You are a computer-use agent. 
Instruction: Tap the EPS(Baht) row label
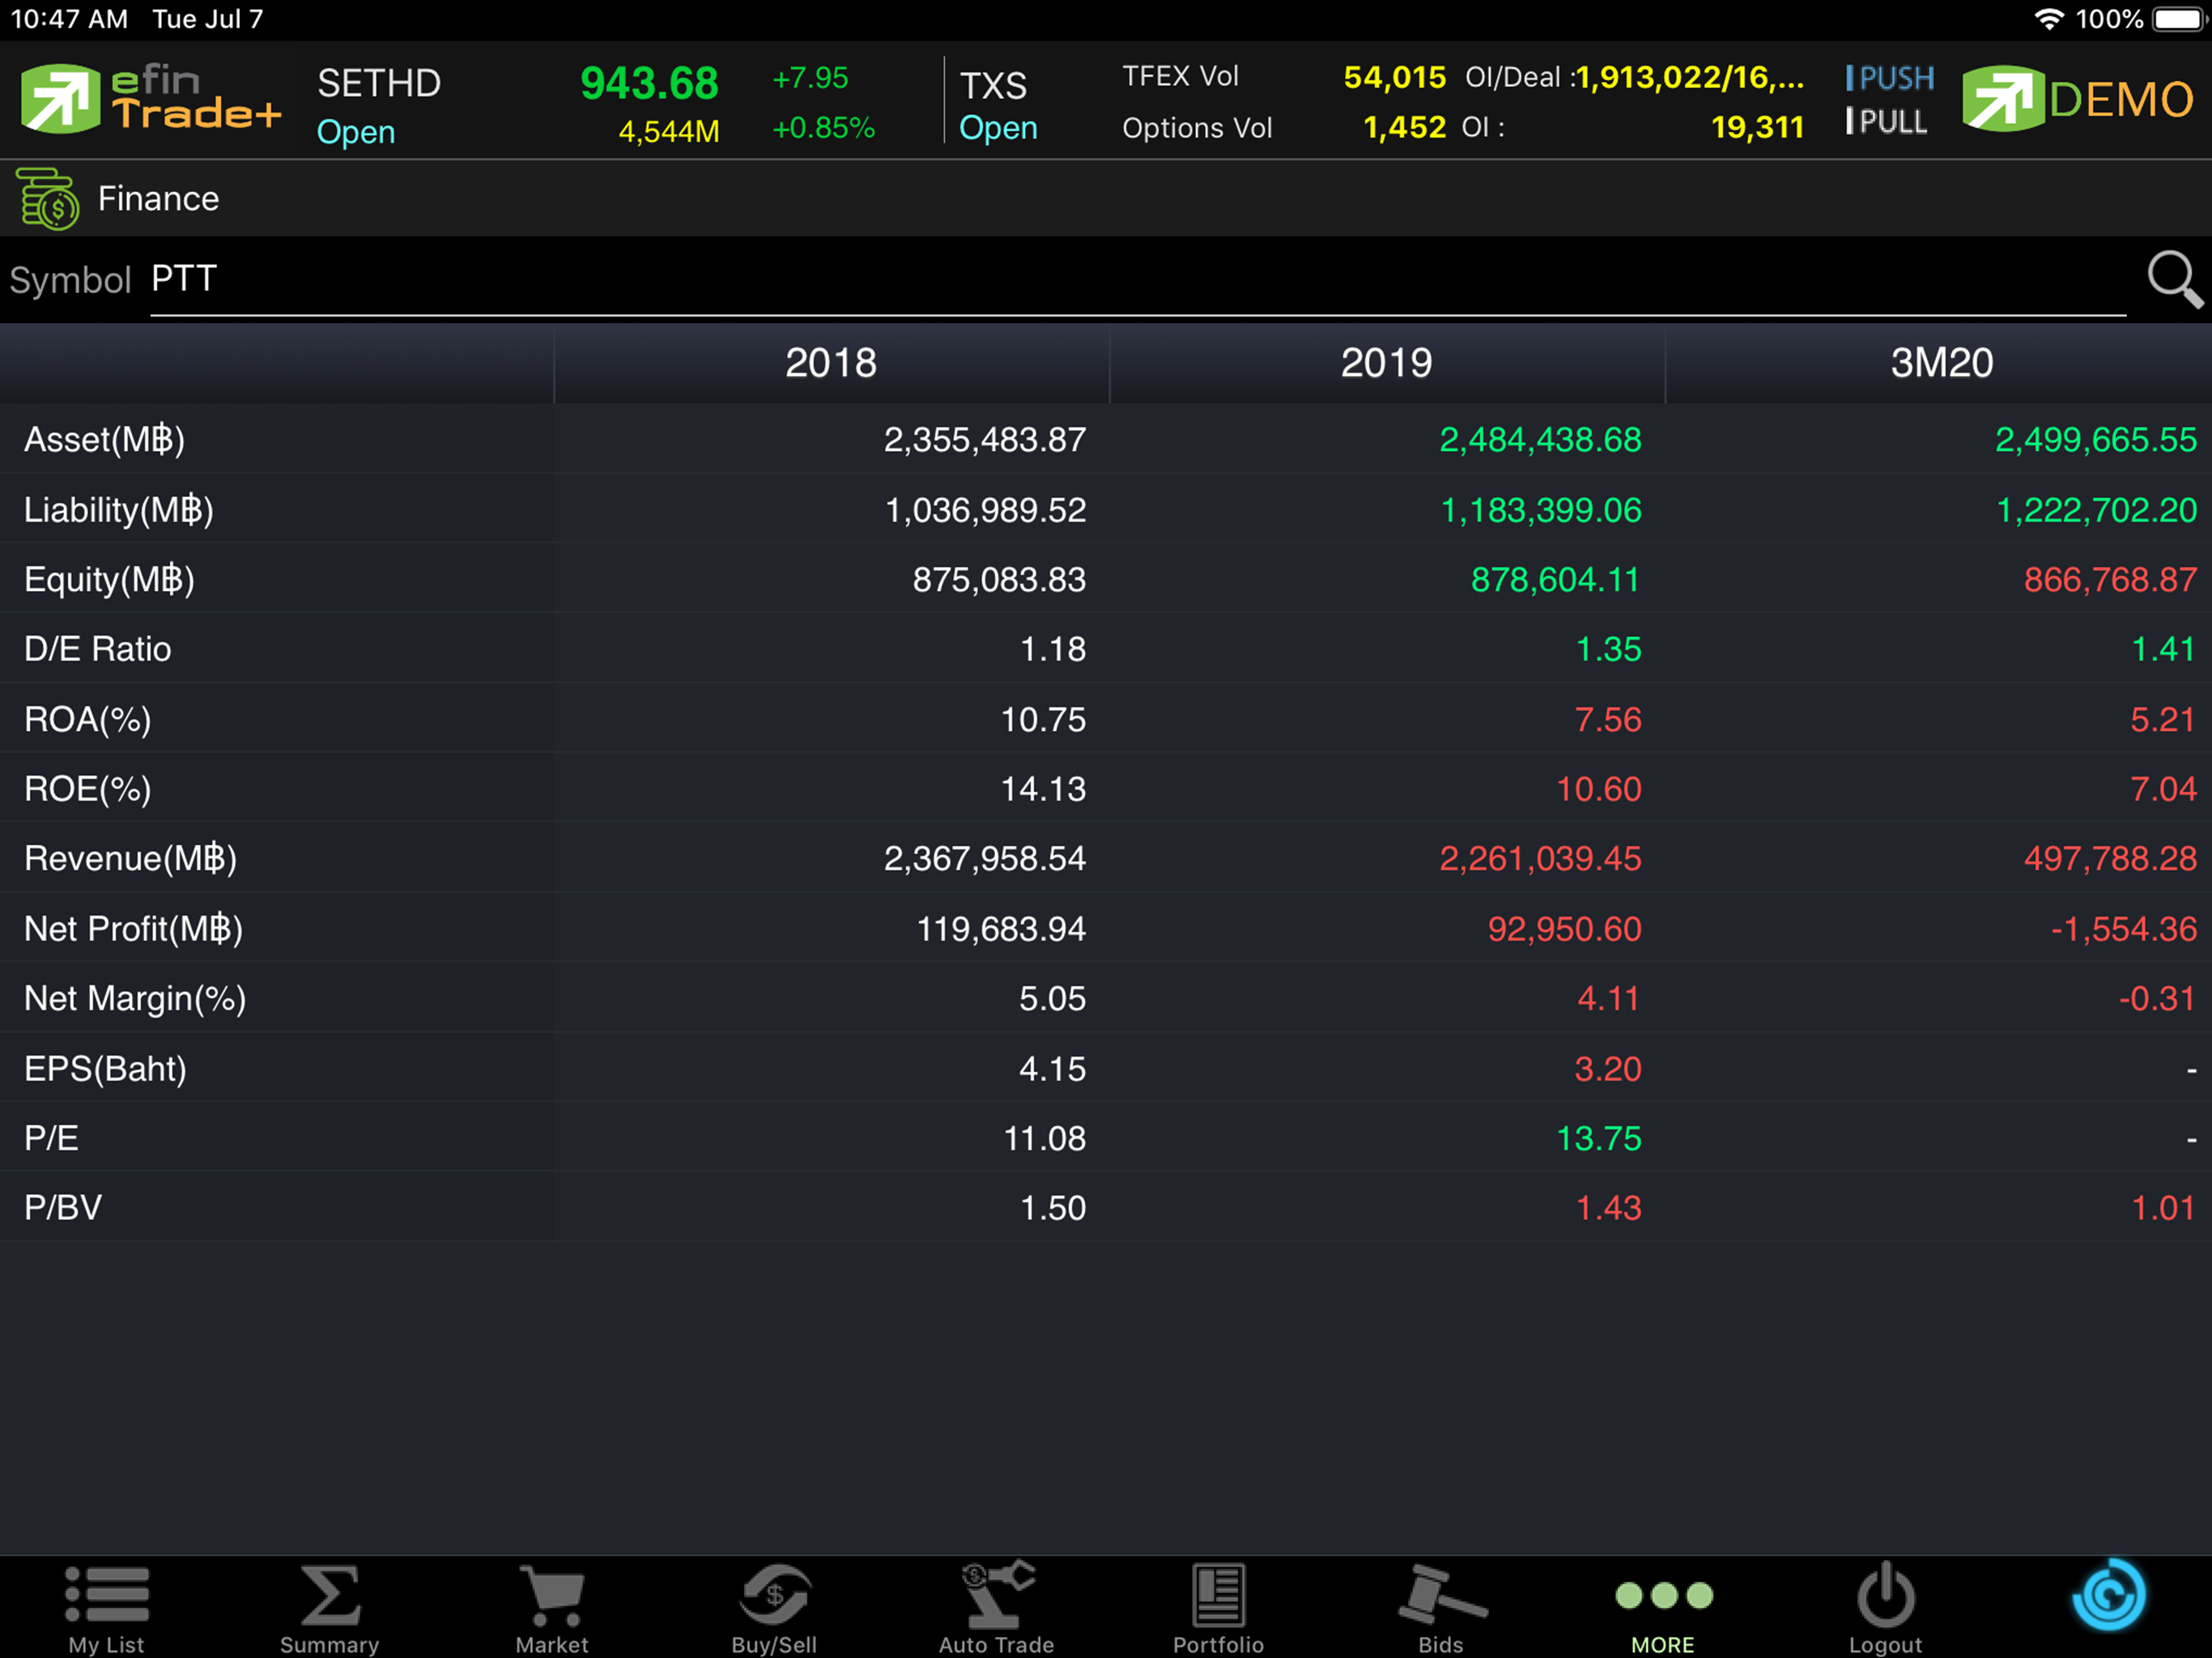coord(105,1069)
